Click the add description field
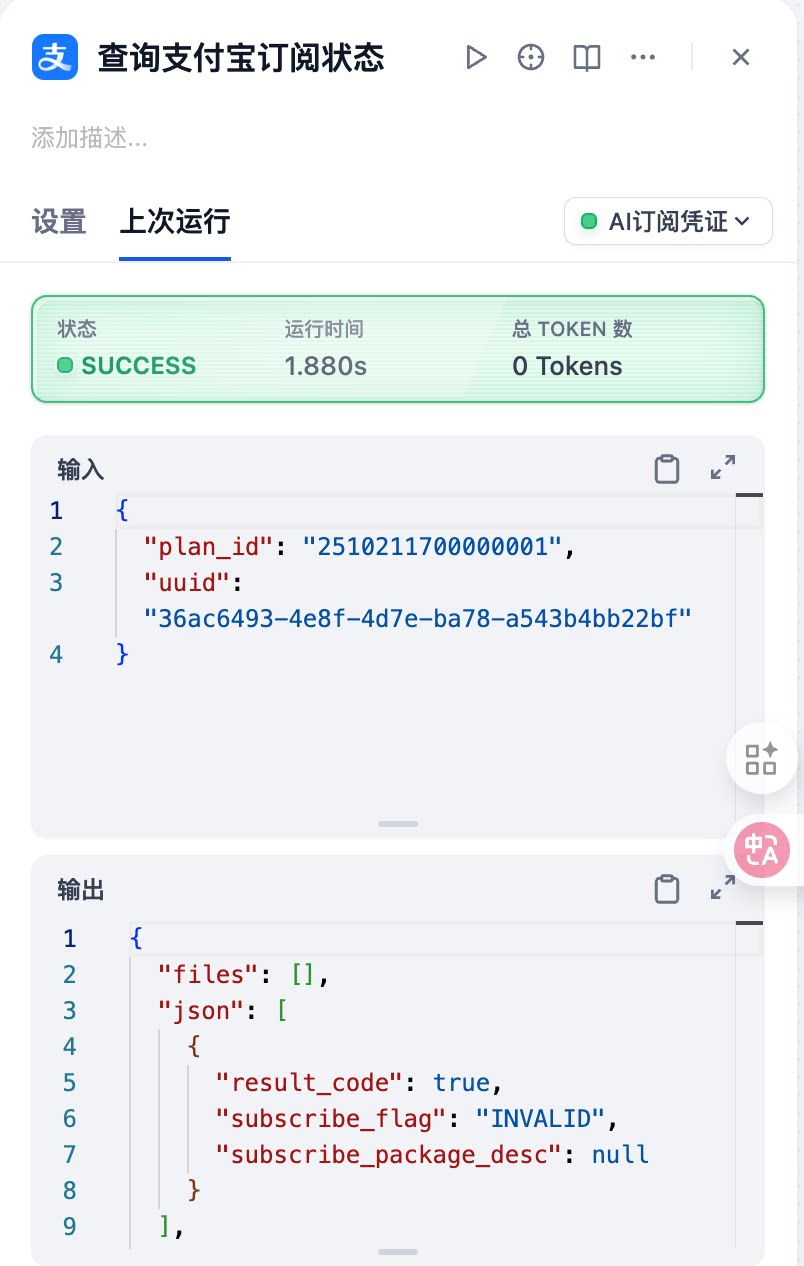Image resolution: width=804 pixels, height=1266 pixels. click(x=90, y=138)
